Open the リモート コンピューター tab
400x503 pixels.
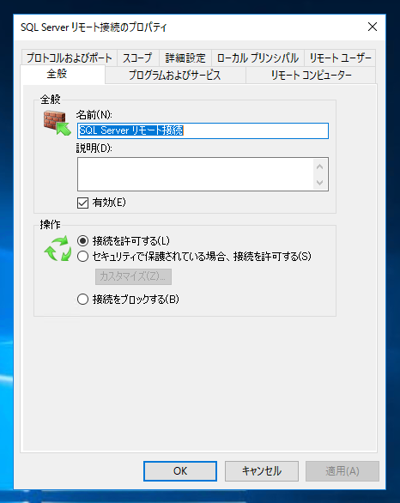[311, 75]
